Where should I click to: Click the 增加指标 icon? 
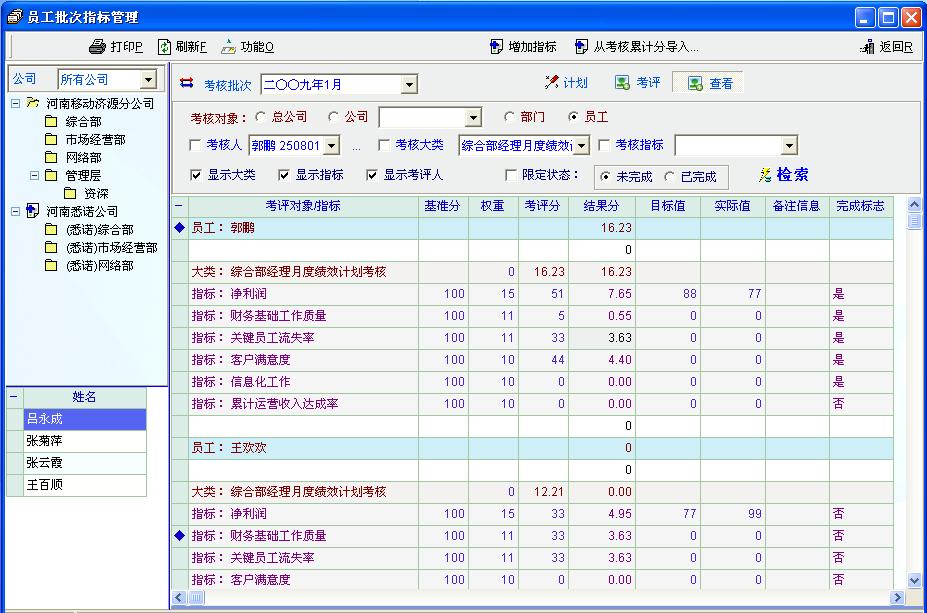click(x=497, y=47)
